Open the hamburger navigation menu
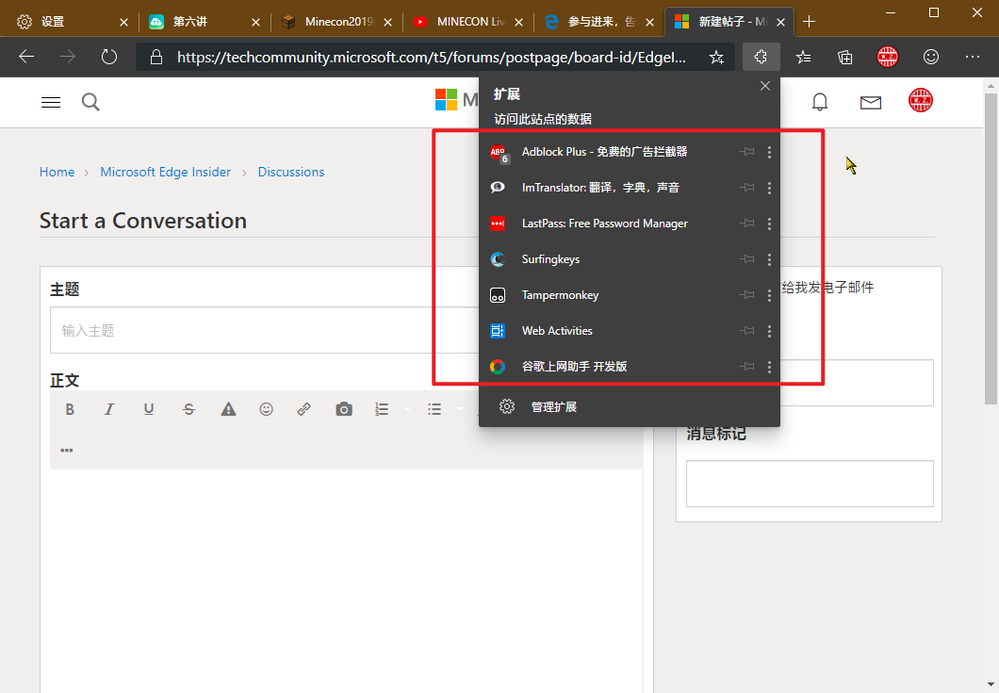This screenshot has width=999, height=693. tap(51, 102)
